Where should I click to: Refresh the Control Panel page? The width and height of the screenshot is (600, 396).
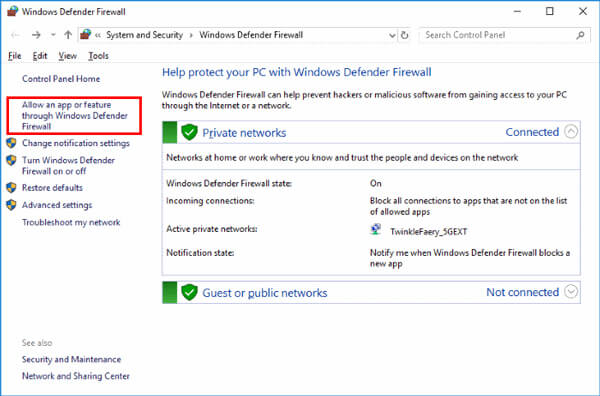404,35
